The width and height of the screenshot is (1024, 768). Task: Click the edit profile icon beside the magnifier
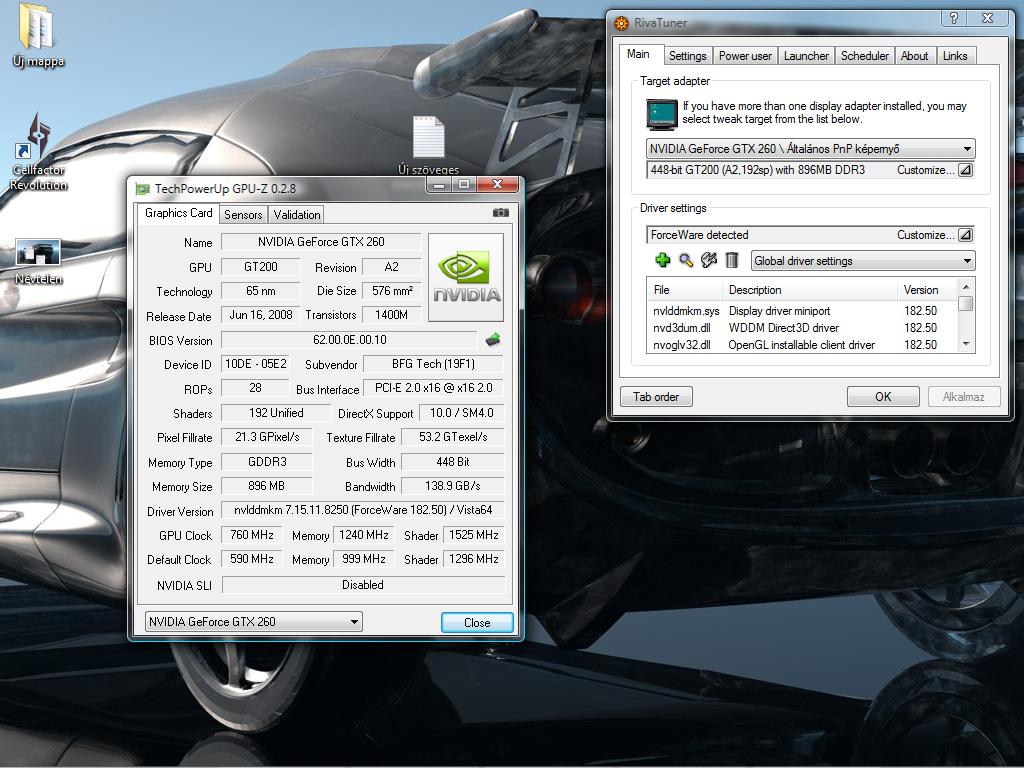click(709, 260)
